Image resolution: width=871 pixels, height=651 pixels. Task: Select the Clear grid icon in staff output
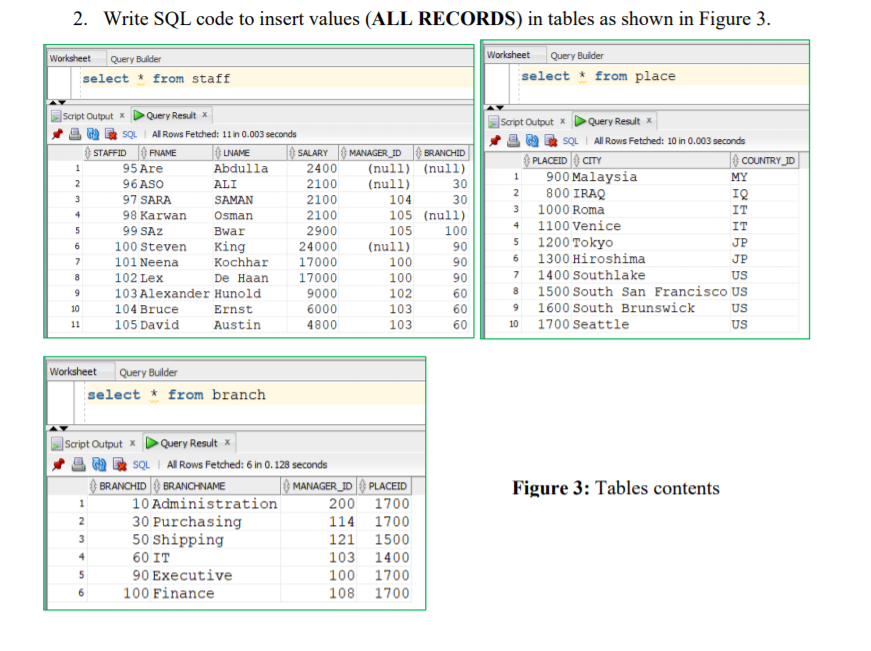[x=110, y=134]
